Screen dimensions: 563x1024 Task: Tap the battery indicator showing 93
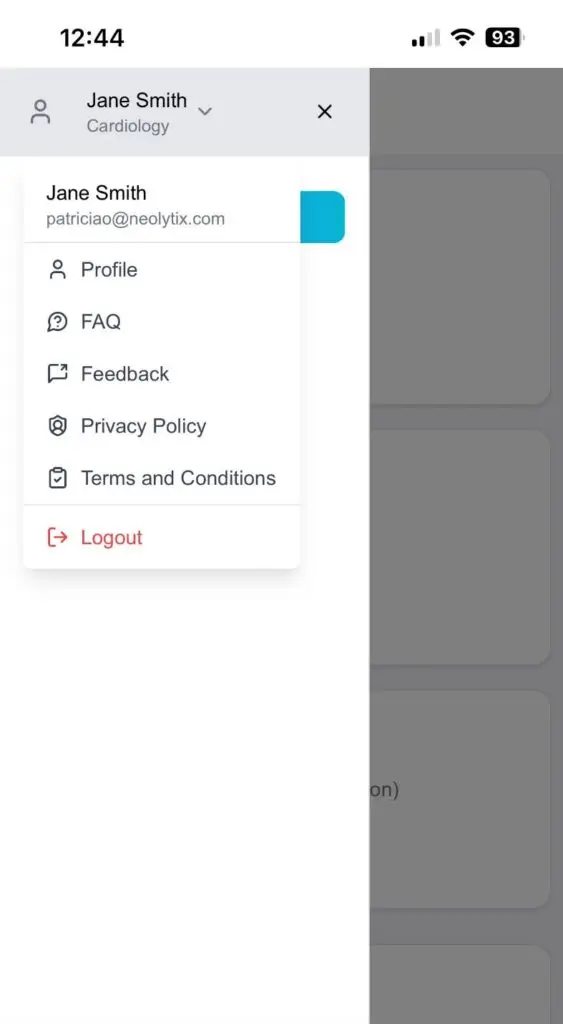pos(504,39)
